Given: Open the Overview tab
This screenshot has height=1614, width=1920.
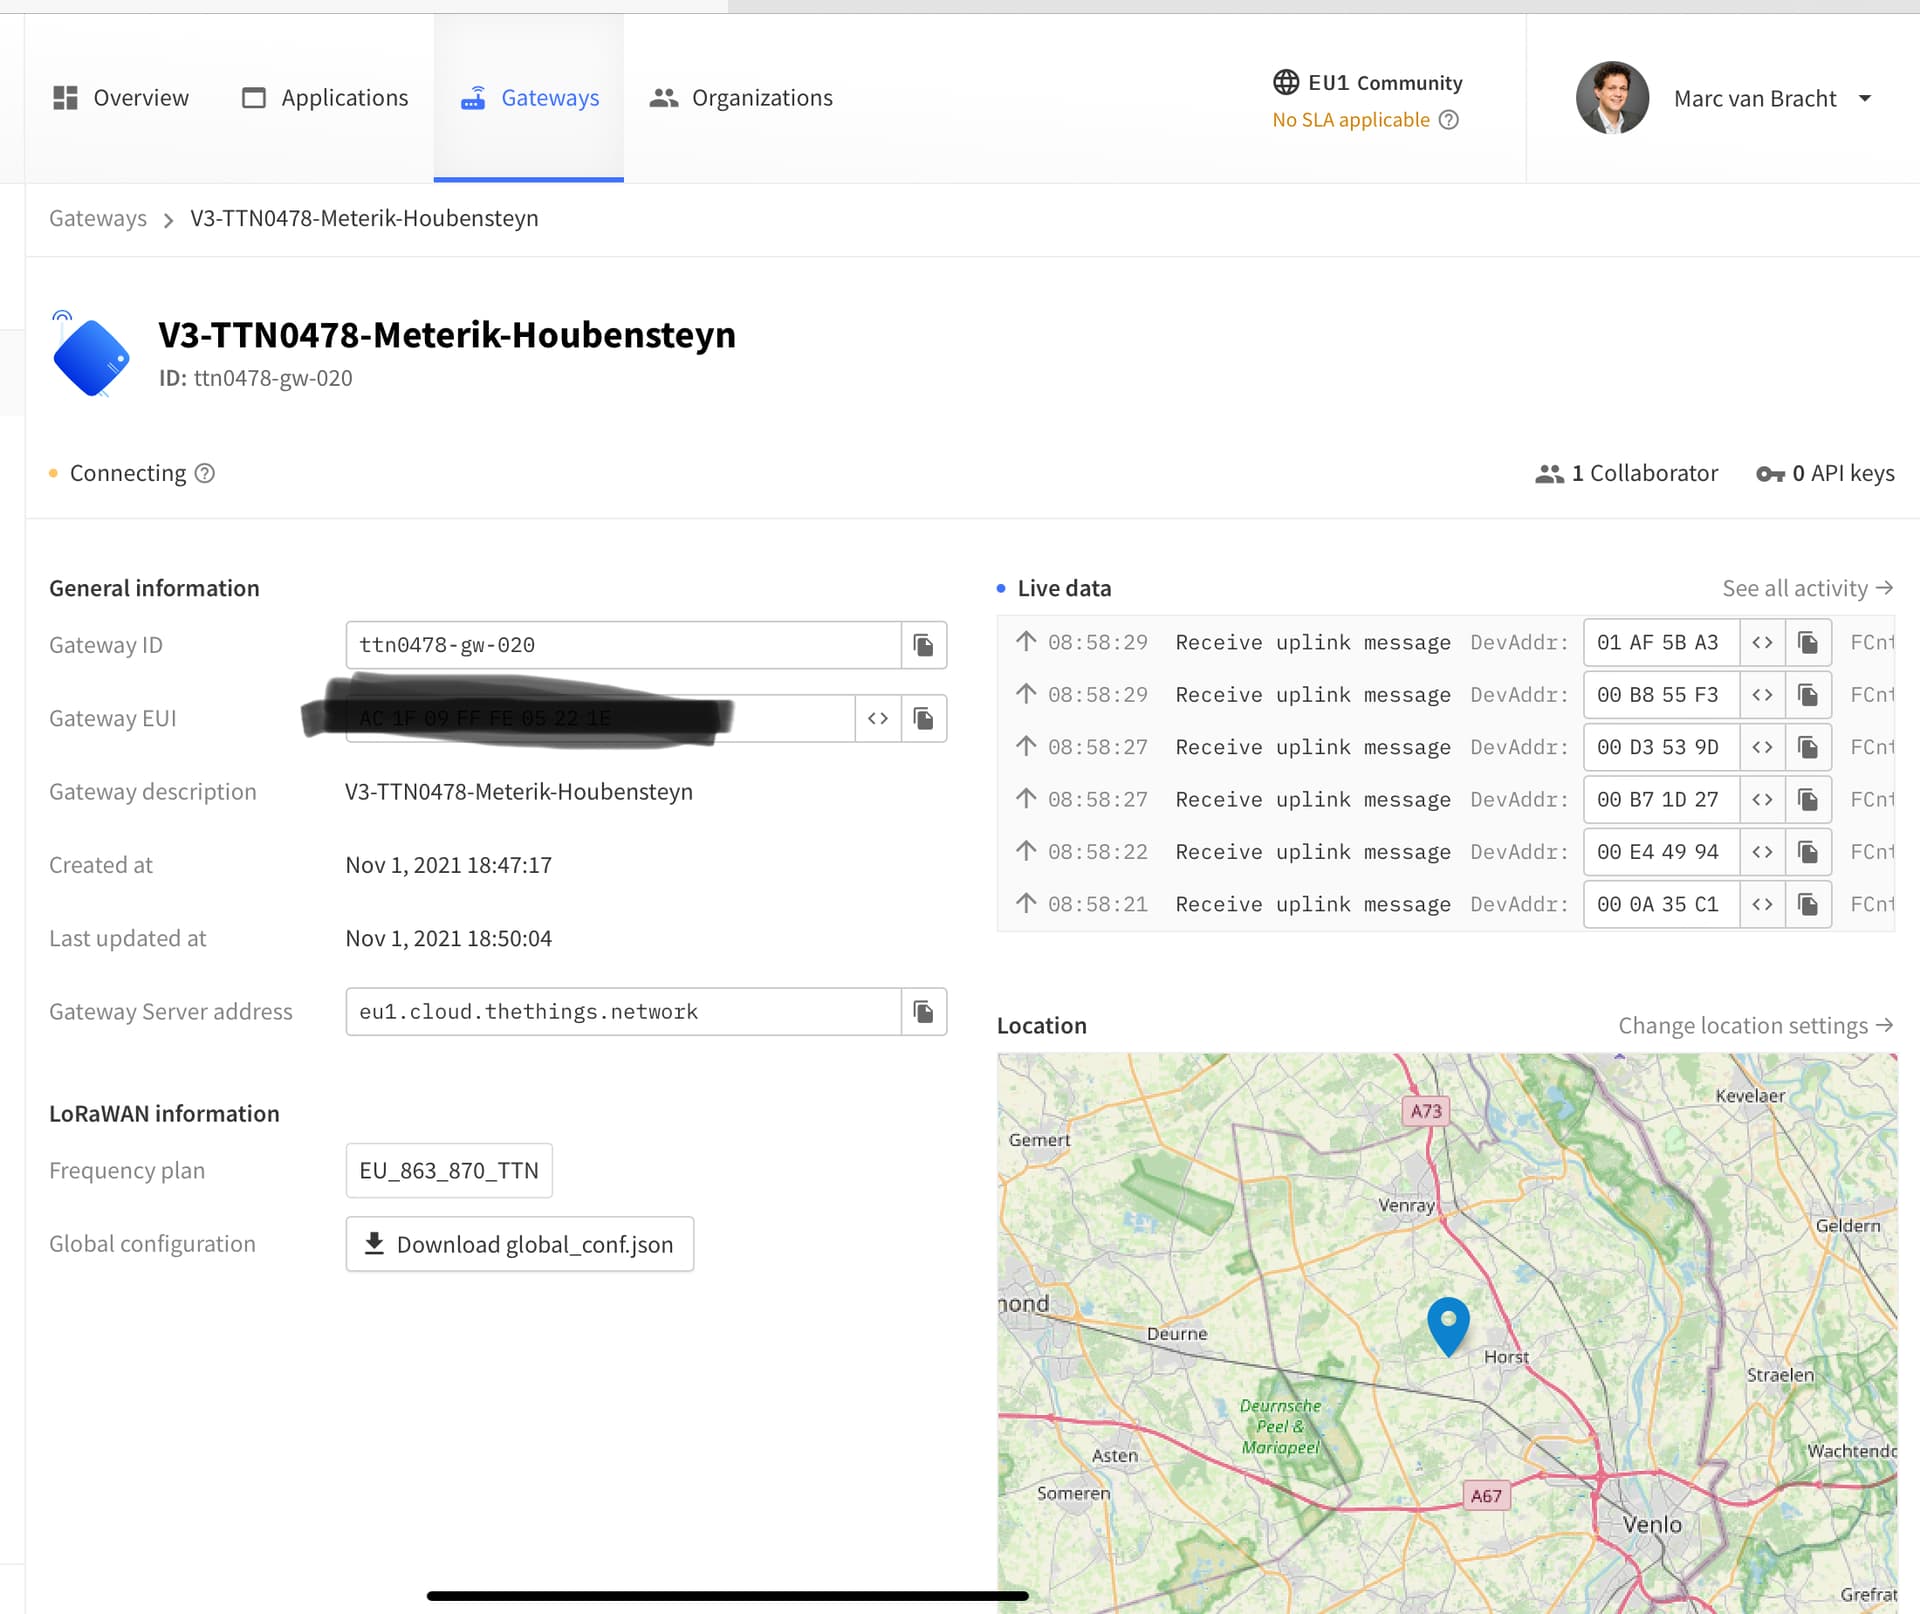Looking at the screenshot, I should tap(120, 98).
